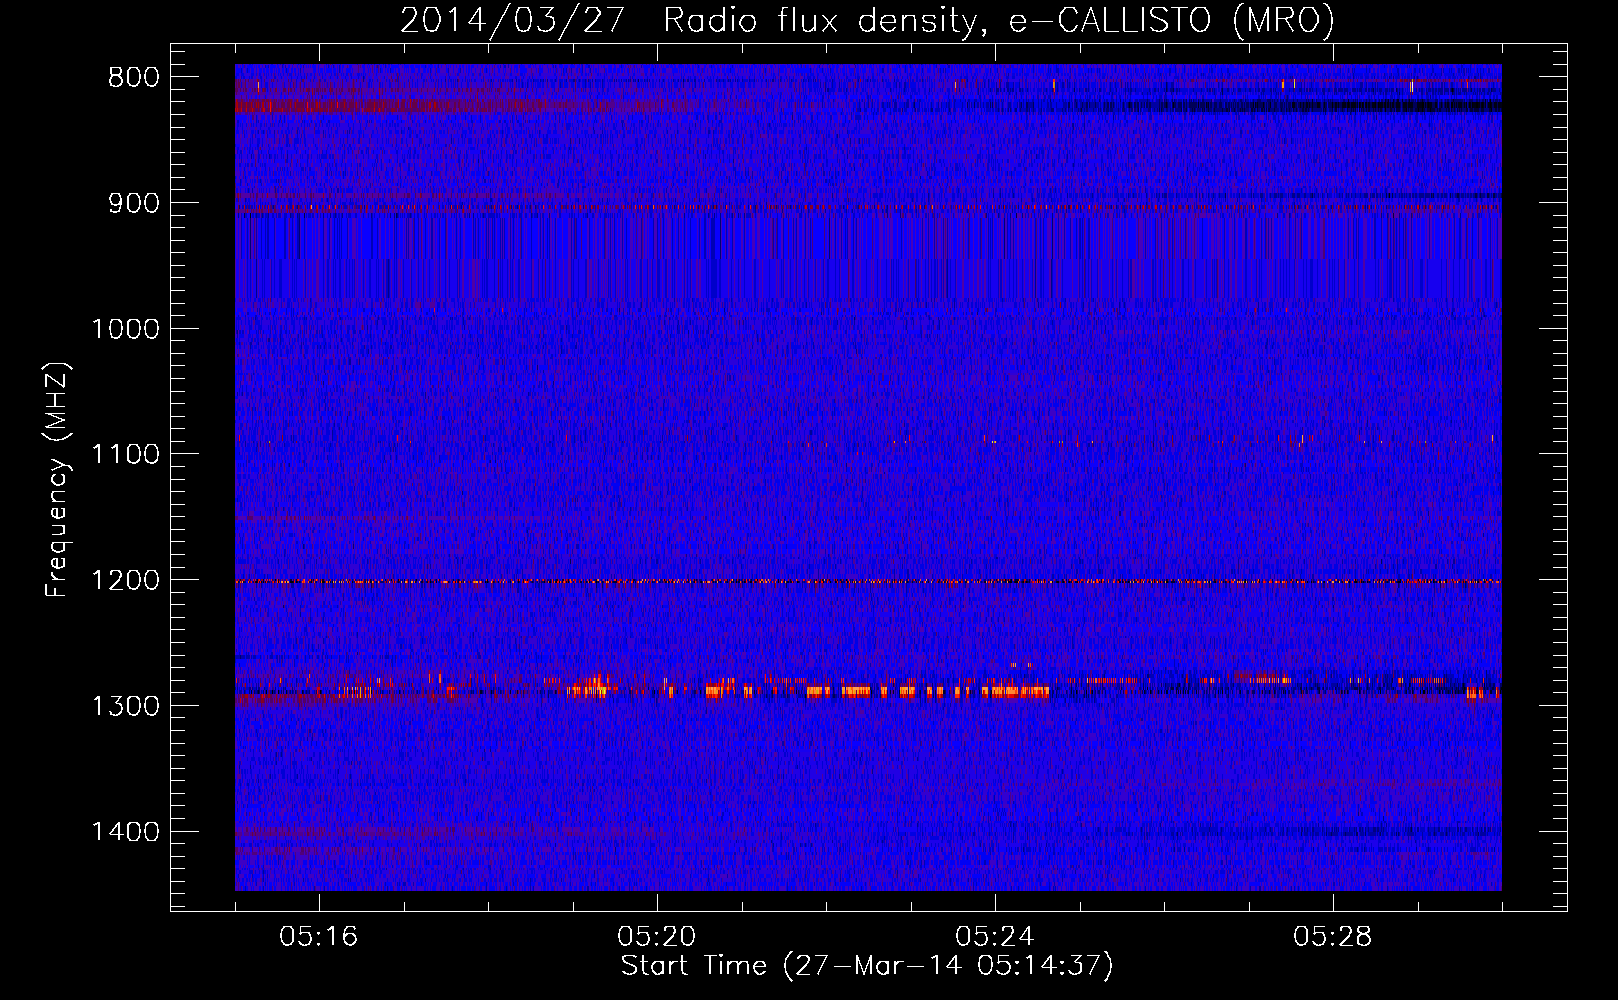The image size is (1618, 1000).
Task: Click the 1000 frequency axis label
Action: click(126, 329)
